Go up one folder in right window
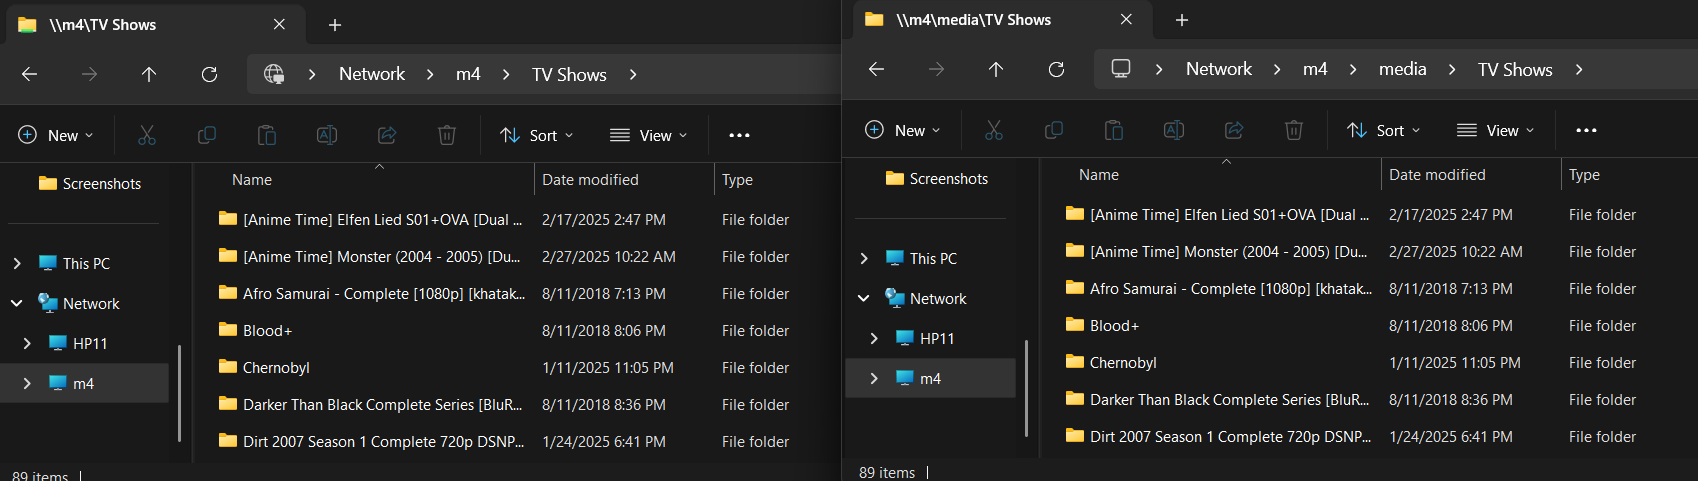1698x481 pixels. coord(996,69)
